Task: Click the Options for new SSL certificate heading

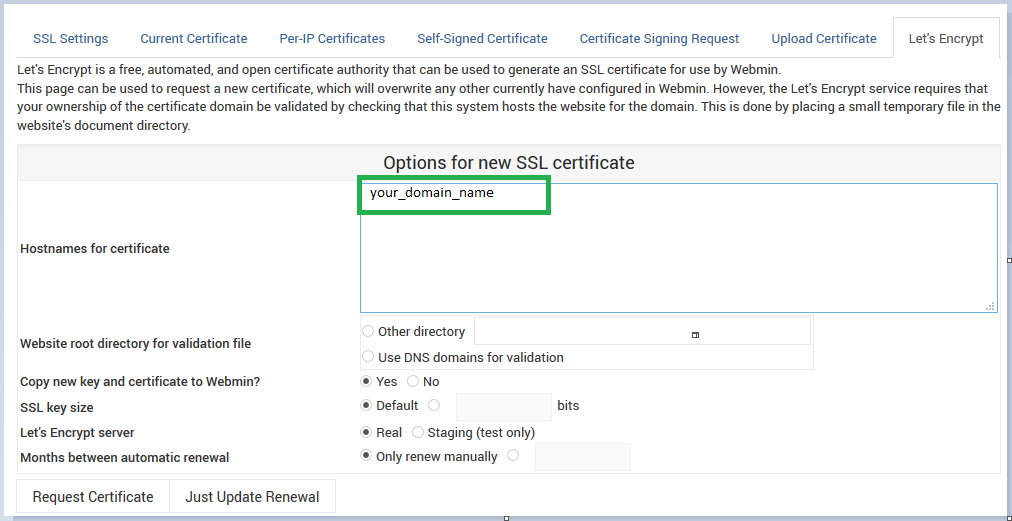Action: point(509,163)
